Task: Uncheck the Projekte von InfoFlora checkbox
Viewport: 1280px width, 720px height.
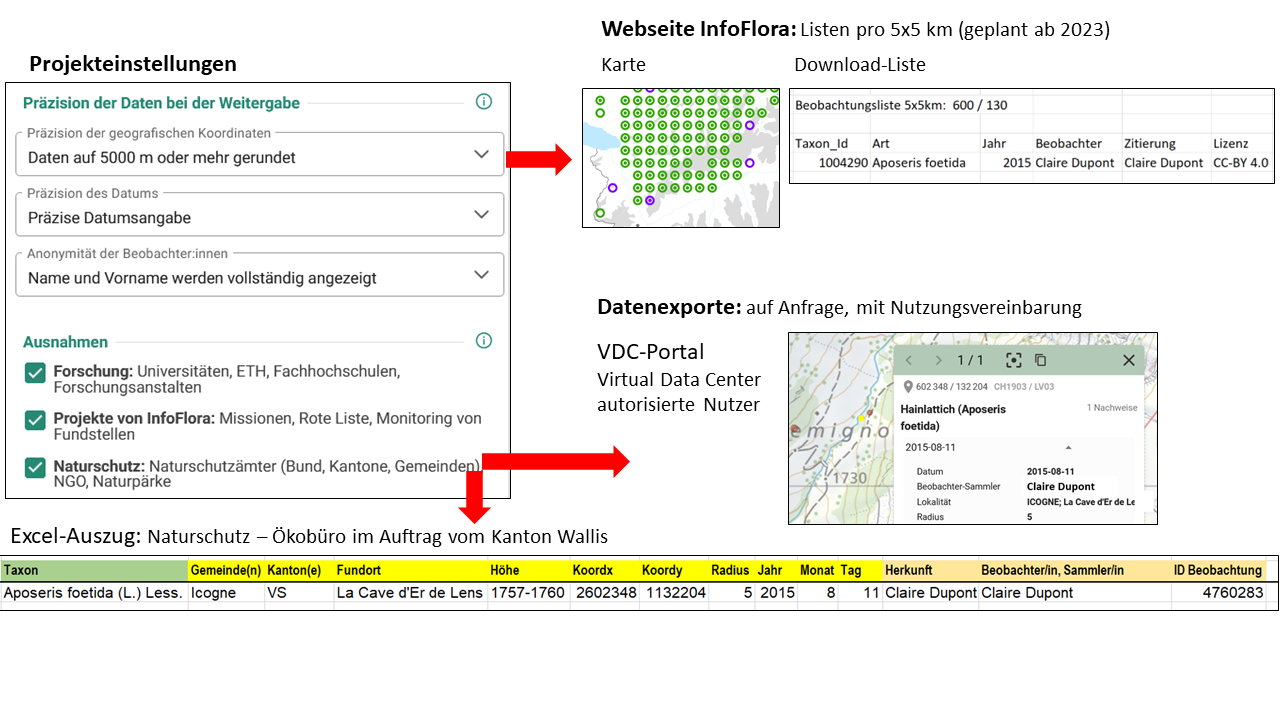Action: (x=36, y=420)
